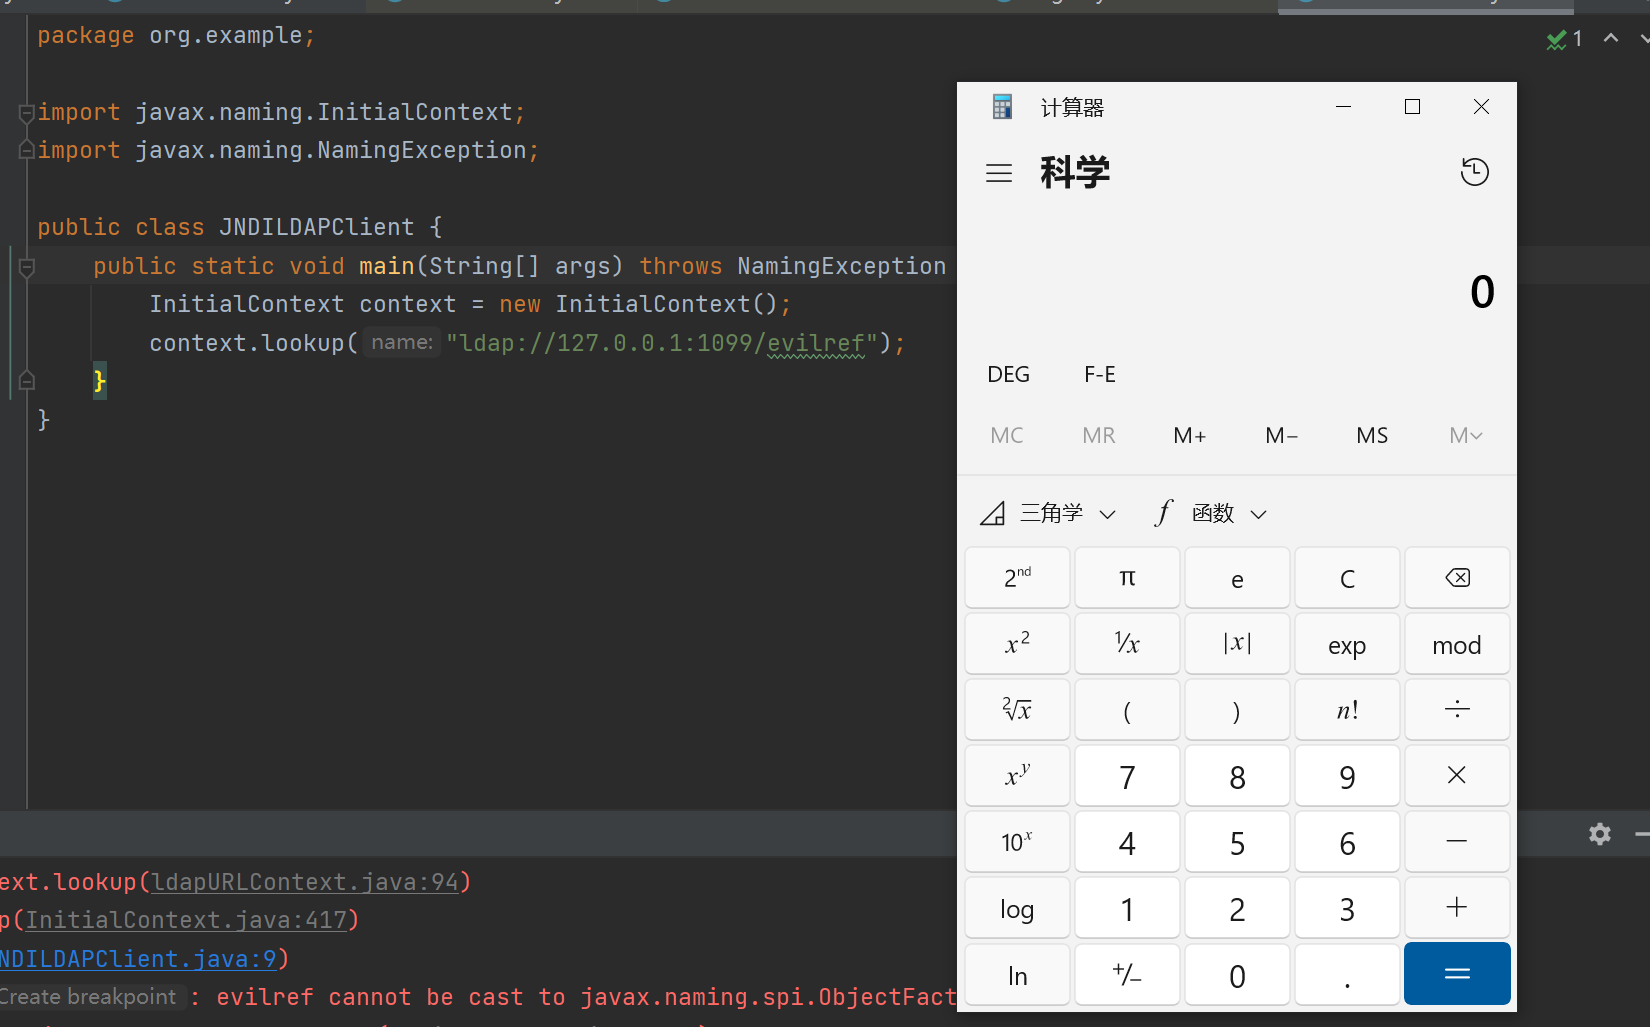
Task: Click the factorial n! key
Action: [1347, 710]
